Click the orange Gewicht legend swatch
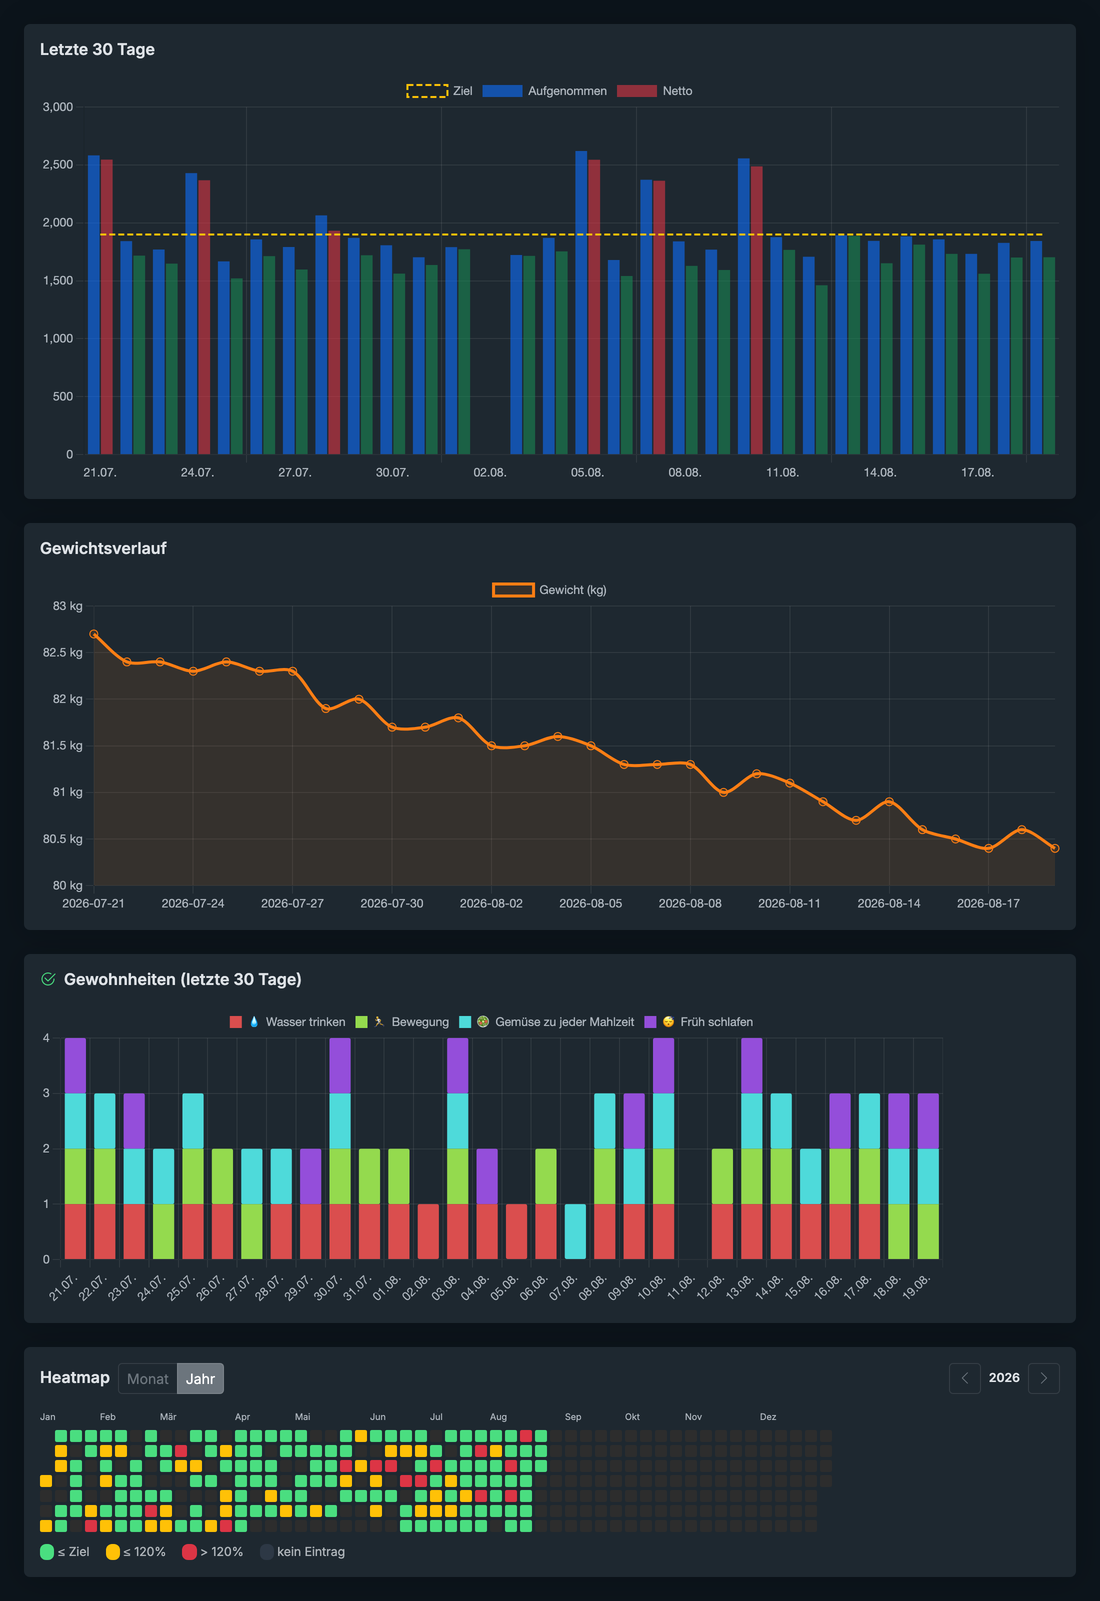The image size is (1100, 1601). (x=513, y=590)
